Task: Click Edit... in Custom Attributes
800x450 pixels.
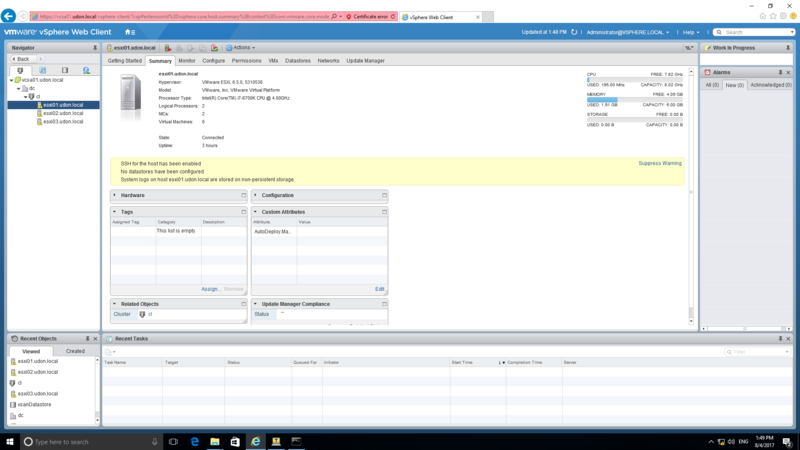Action: (380, 289)
